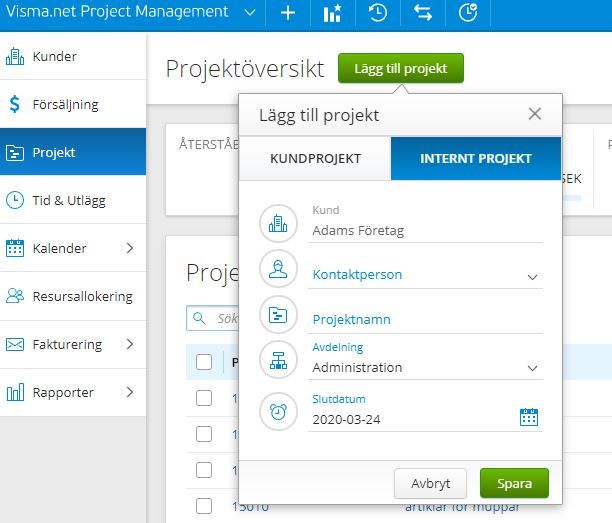Open the timer icon in top bar
Viewport: 612px width, 523px height.
(467, 13)
